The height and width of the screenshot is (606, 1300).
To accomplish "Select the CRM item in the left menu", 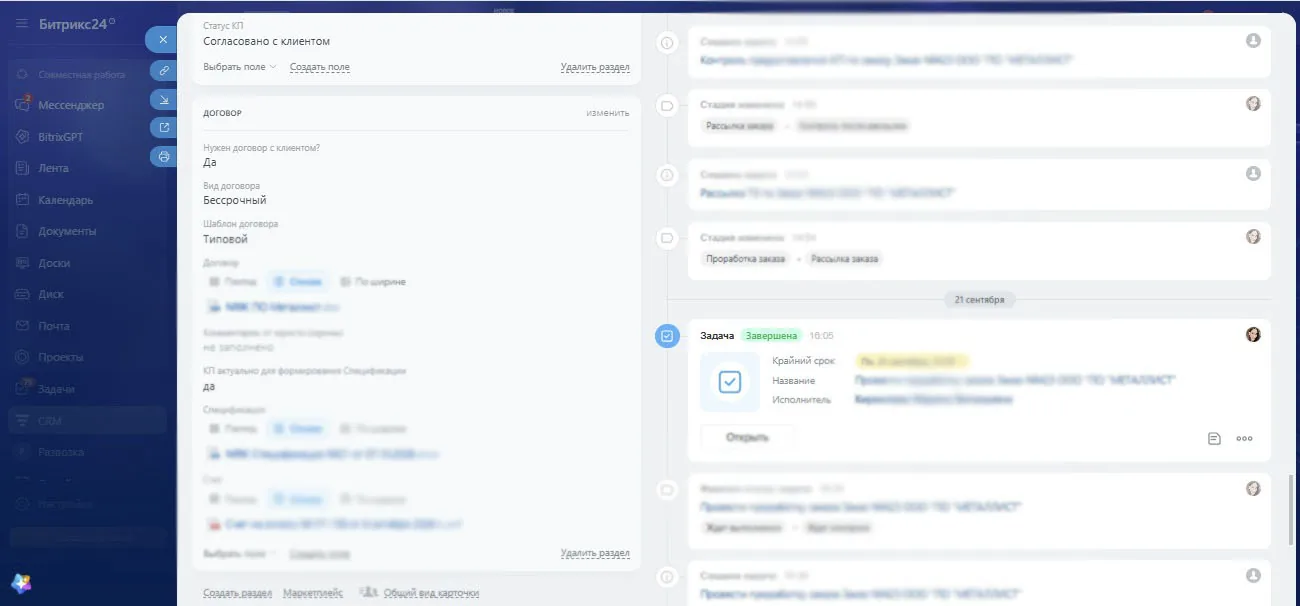I will coord(87,421).
